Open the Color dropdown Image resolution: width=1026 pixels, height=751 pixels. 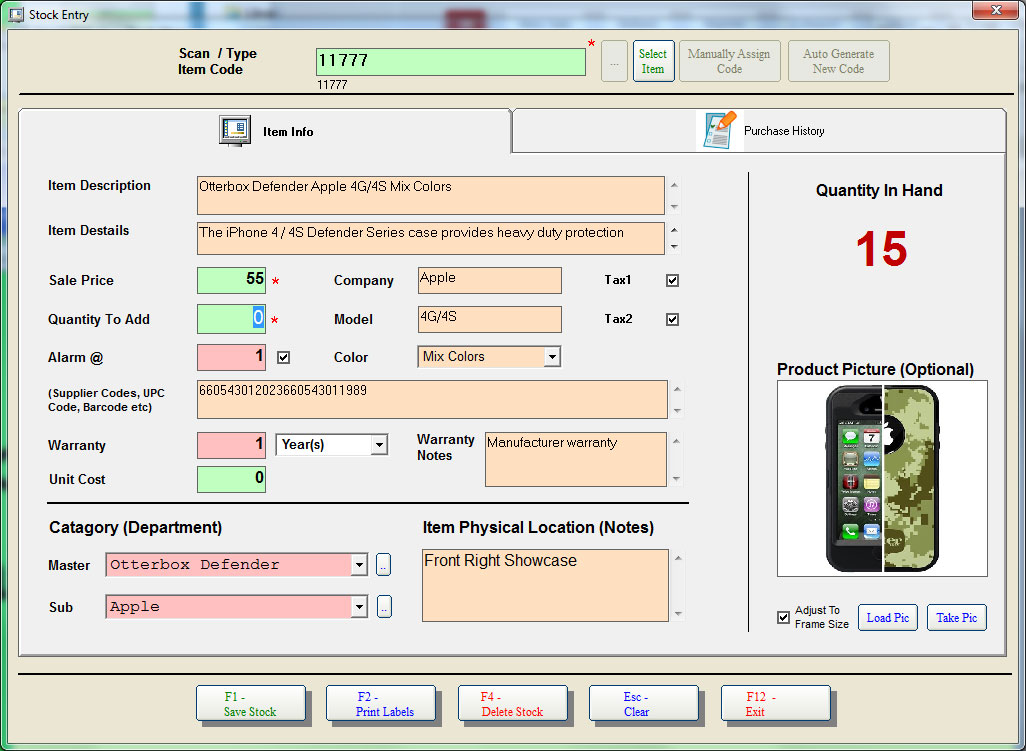click(x=552, y=357)
